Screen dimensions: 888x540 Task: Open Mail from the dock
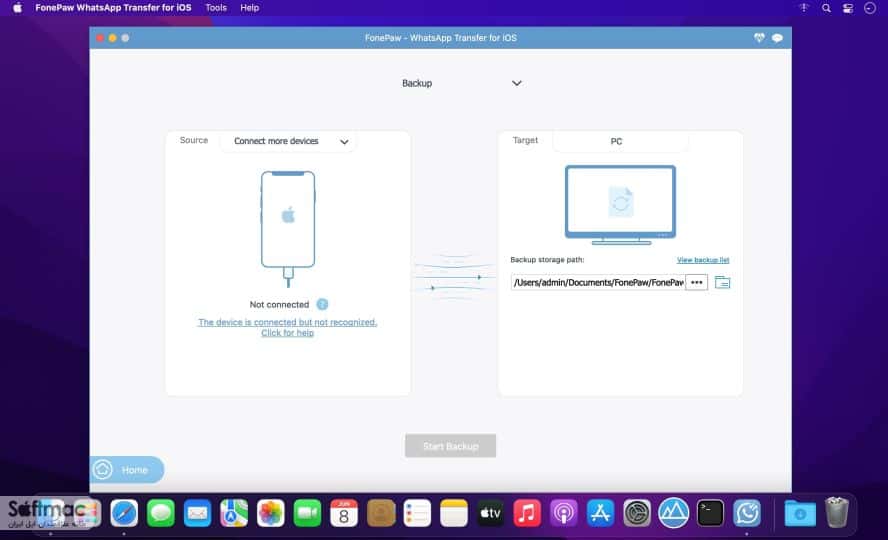pos(197,513)
